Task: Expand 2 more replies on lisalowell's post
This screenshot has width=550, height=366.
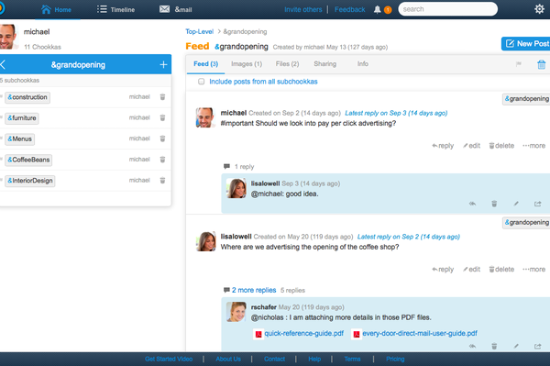Action: (254, 290)
